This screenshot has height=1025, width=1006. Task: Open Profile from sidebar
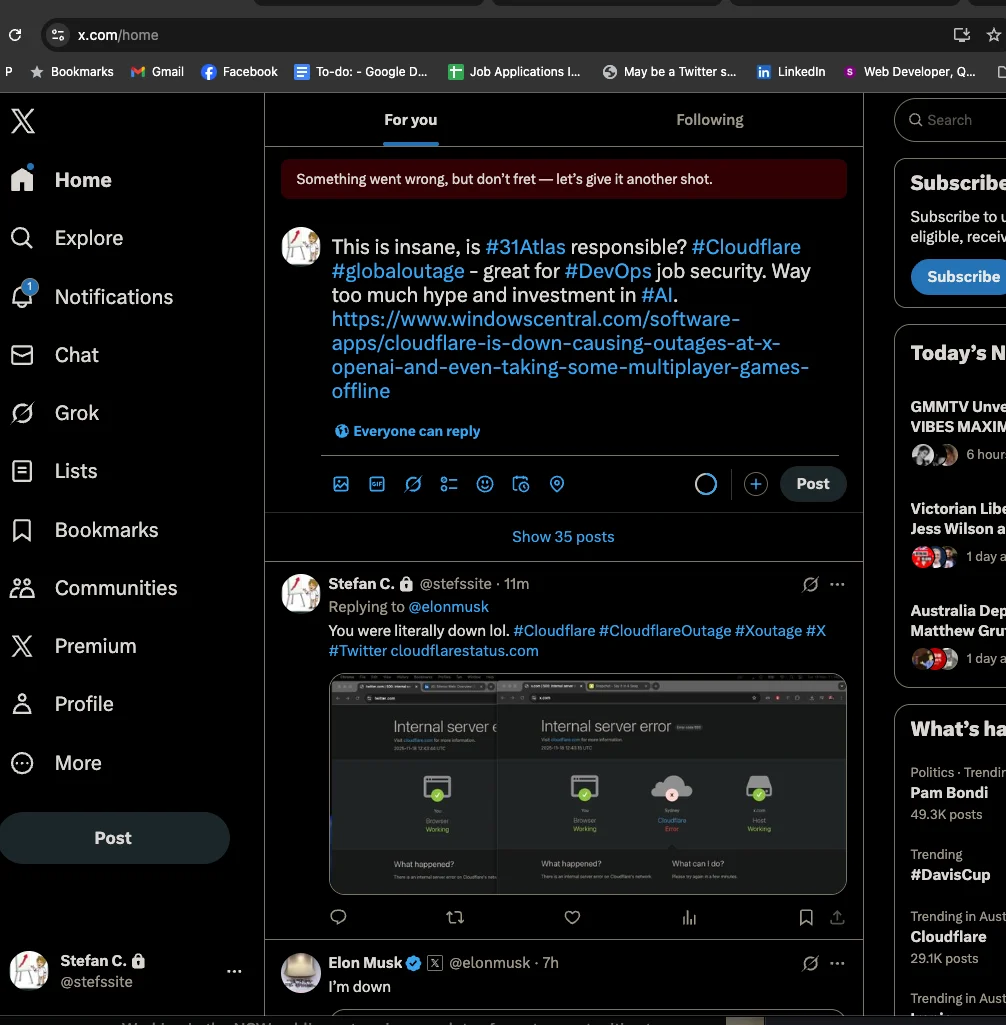click(61, 704)
